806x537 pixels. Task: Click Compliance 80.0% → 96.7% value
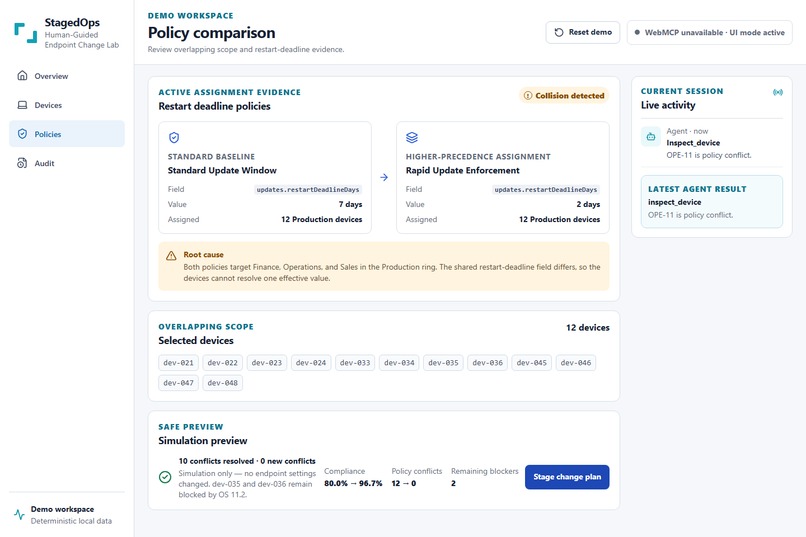[353, 484]
